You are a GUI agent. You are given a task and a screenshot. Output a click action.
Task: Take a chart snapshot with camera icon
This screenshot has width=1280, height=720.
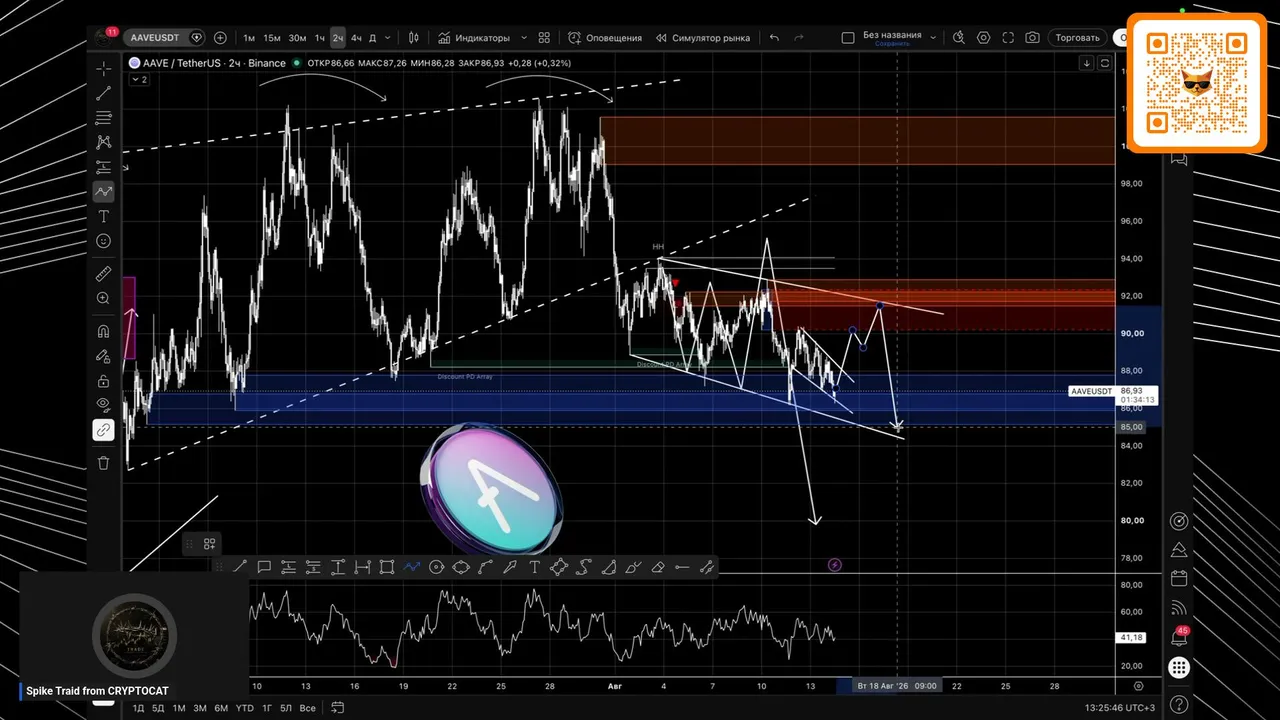pos(1032,38)
